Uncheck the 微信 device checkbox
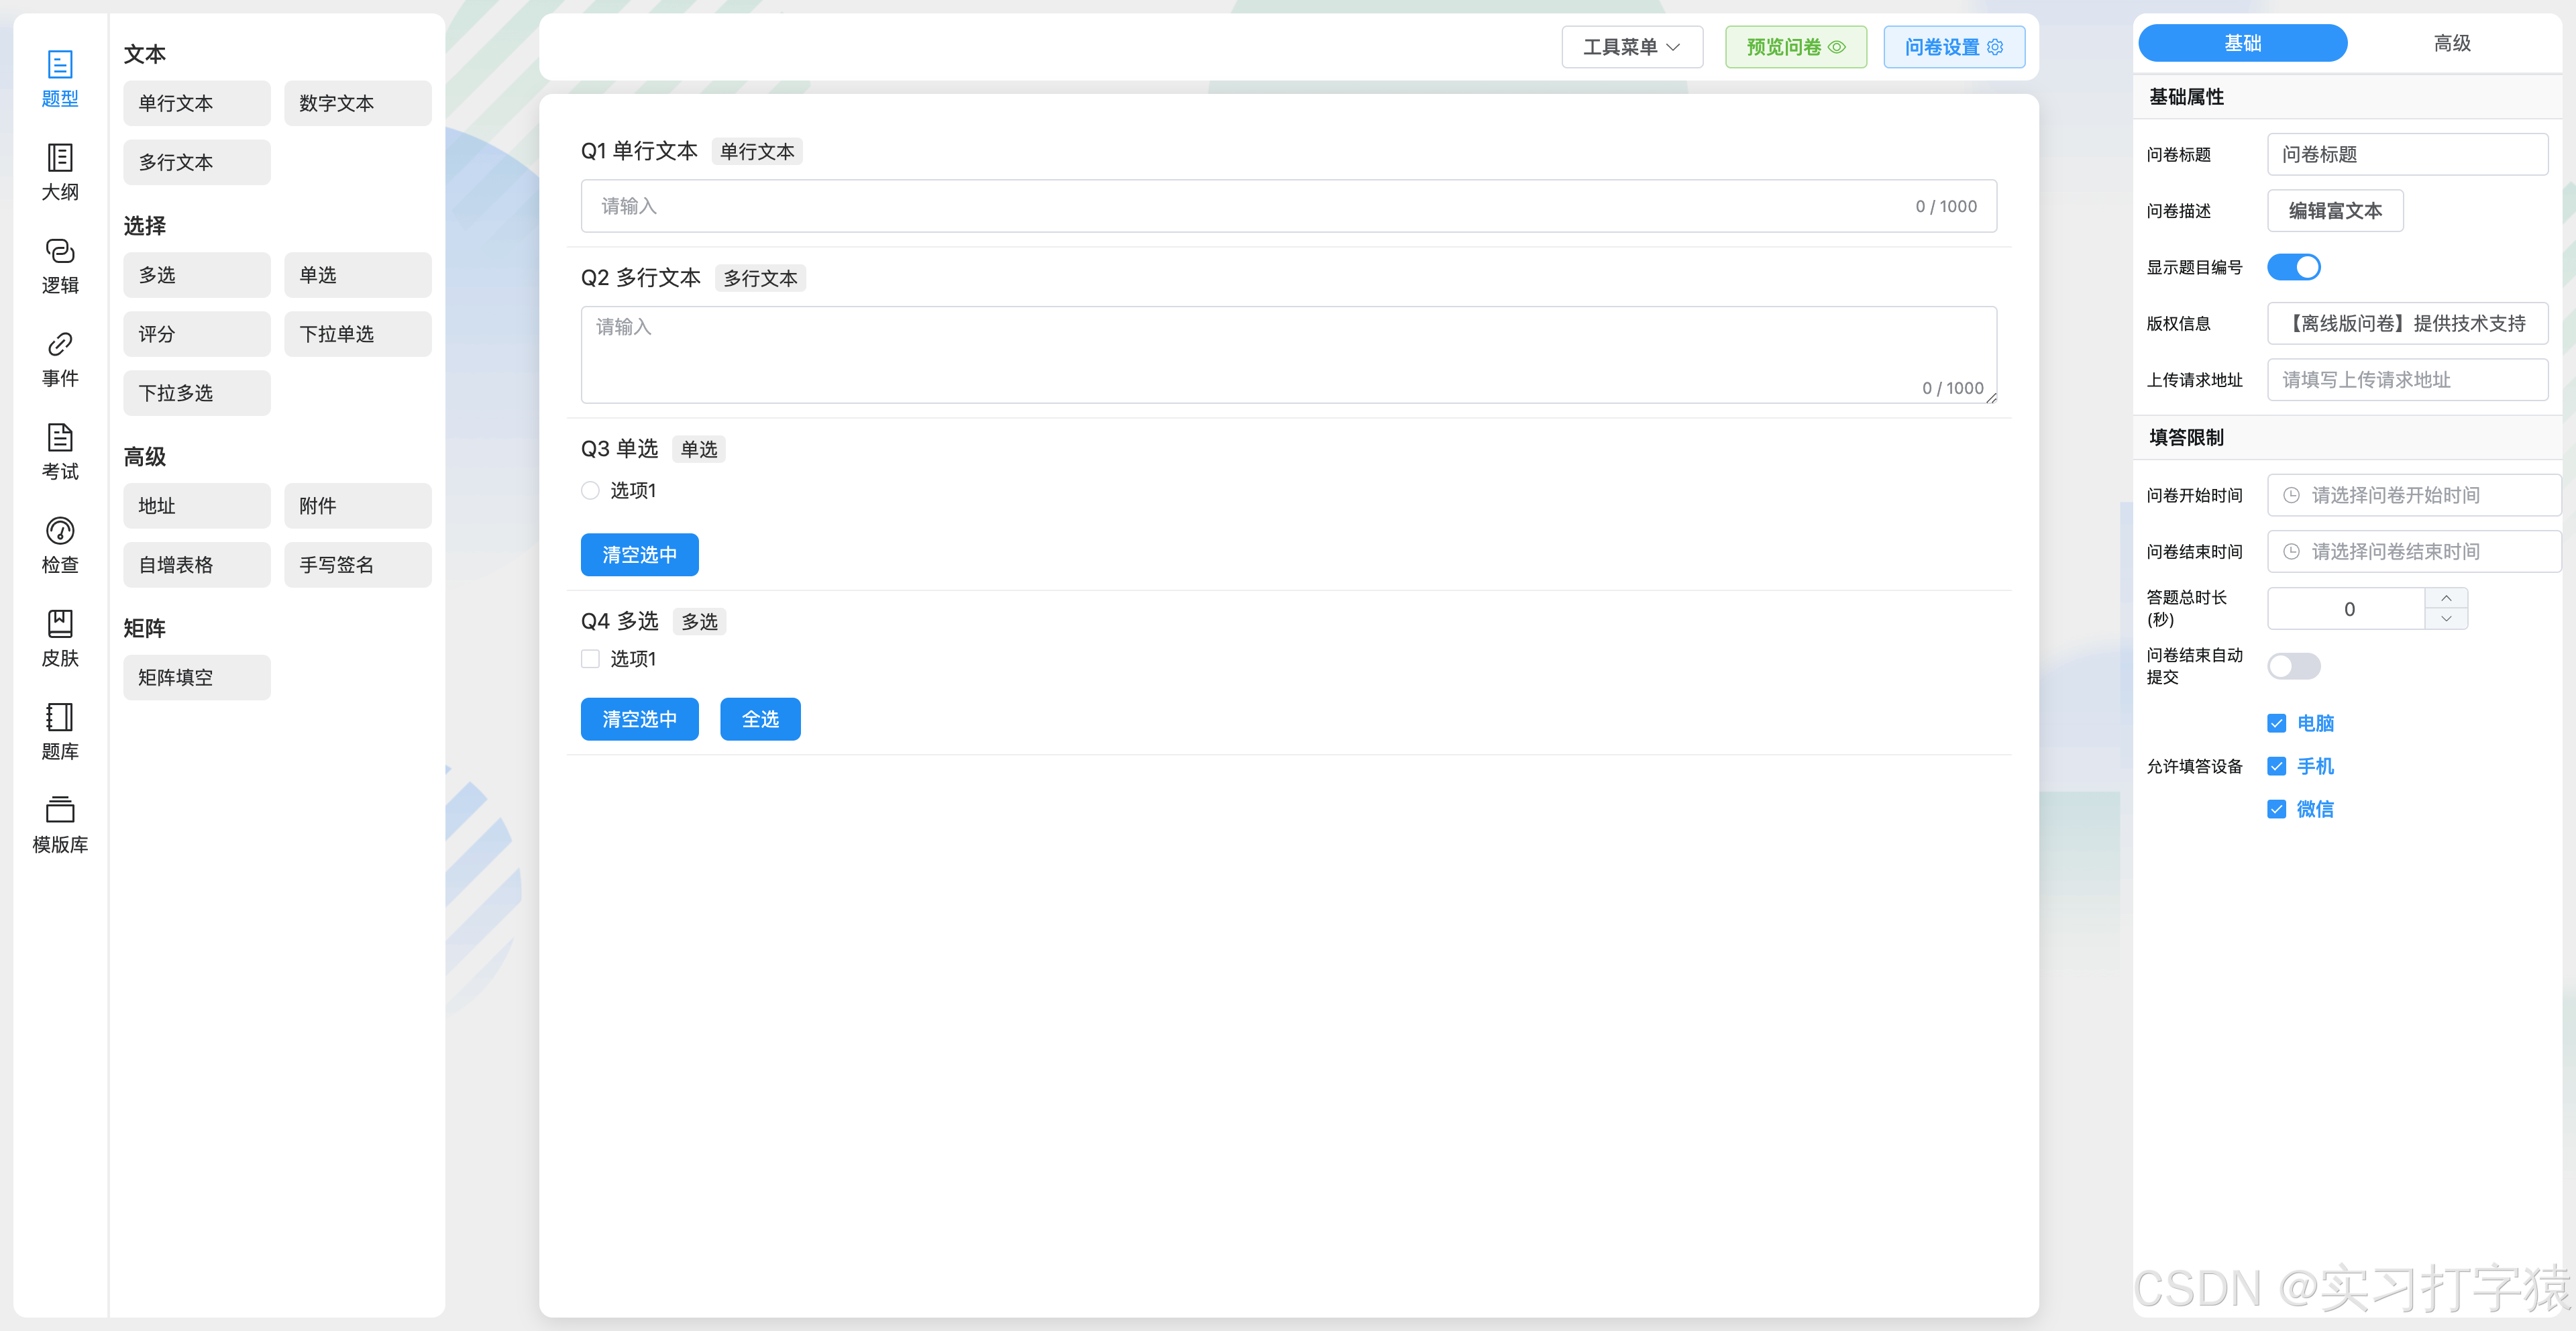Viewport: 2576px width, 1331px height. point(2276,809)
